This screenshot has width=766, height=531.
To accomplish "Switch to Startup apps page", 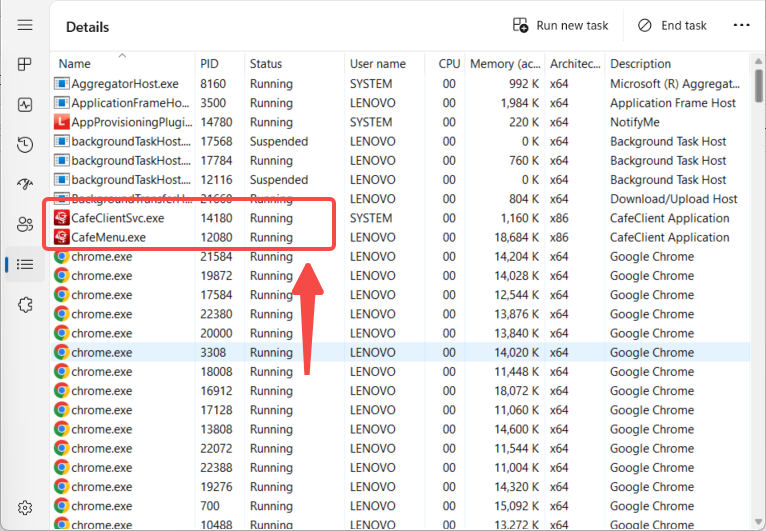I will [25, 184].
